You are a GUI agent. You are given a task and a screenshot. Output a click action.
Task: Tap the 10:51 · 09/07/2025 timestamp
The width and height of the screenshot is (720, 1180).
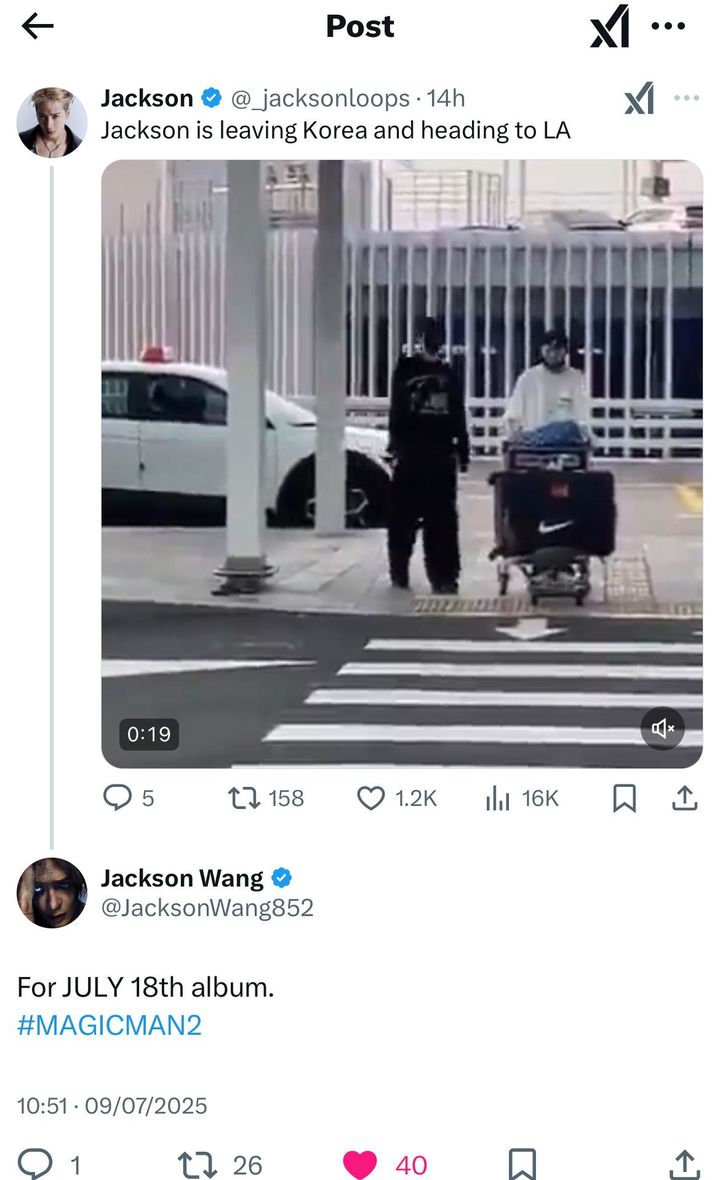pos(112,1105)
